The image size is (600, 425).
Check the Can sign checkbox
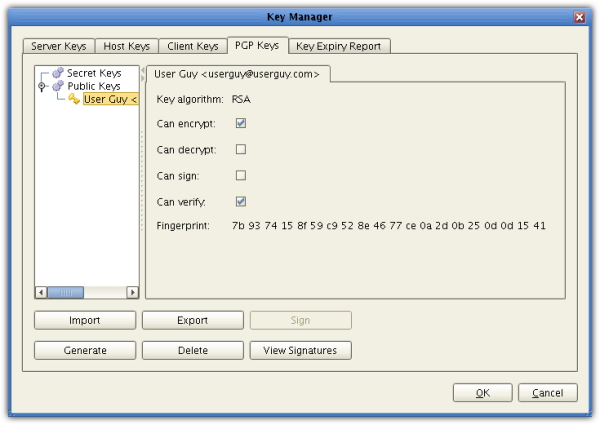pos(240,175)
